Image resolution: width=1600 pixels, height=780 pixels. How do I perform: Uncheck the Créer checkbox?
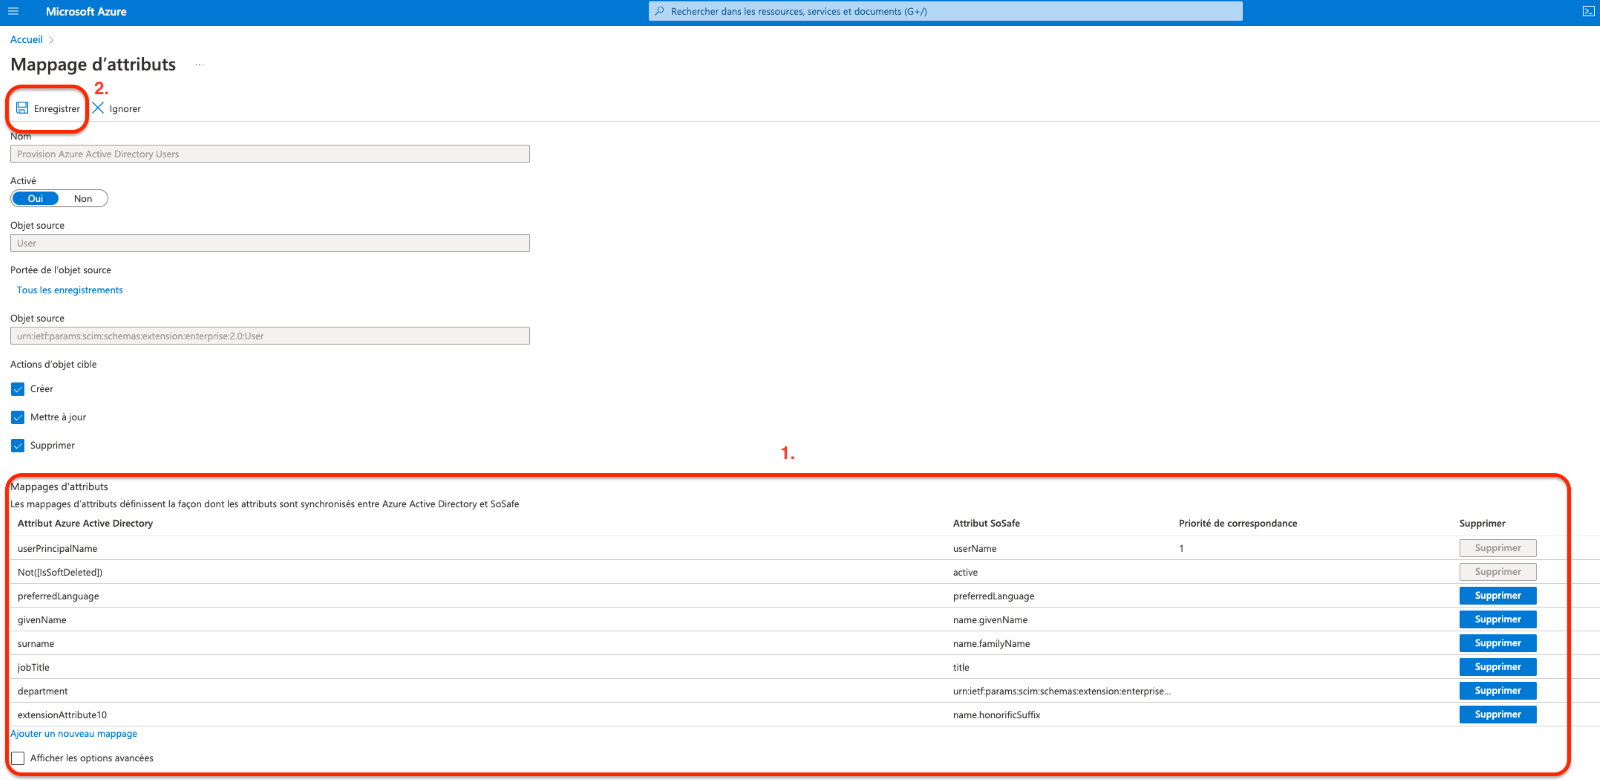coord(18,389)
